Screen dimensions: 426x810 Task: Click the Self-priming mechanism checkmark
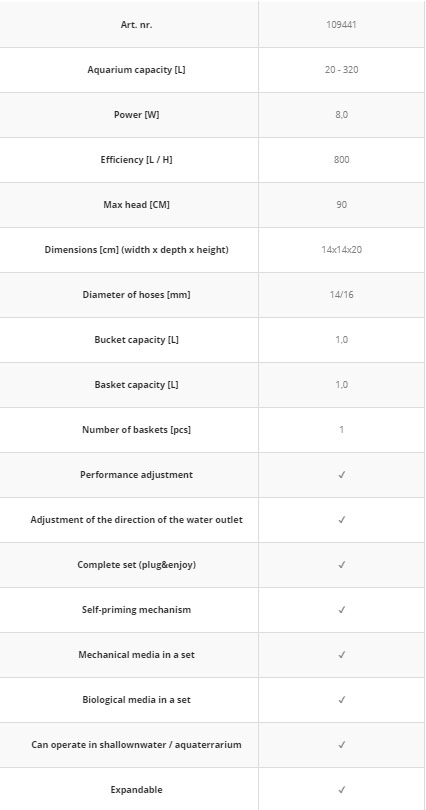tap(341, 610)
